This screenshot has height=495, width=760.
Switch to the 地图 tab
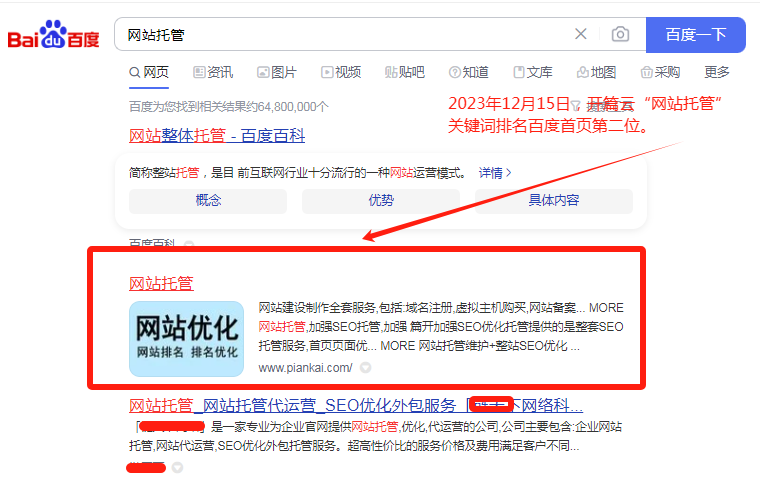[x=597, y=72]
